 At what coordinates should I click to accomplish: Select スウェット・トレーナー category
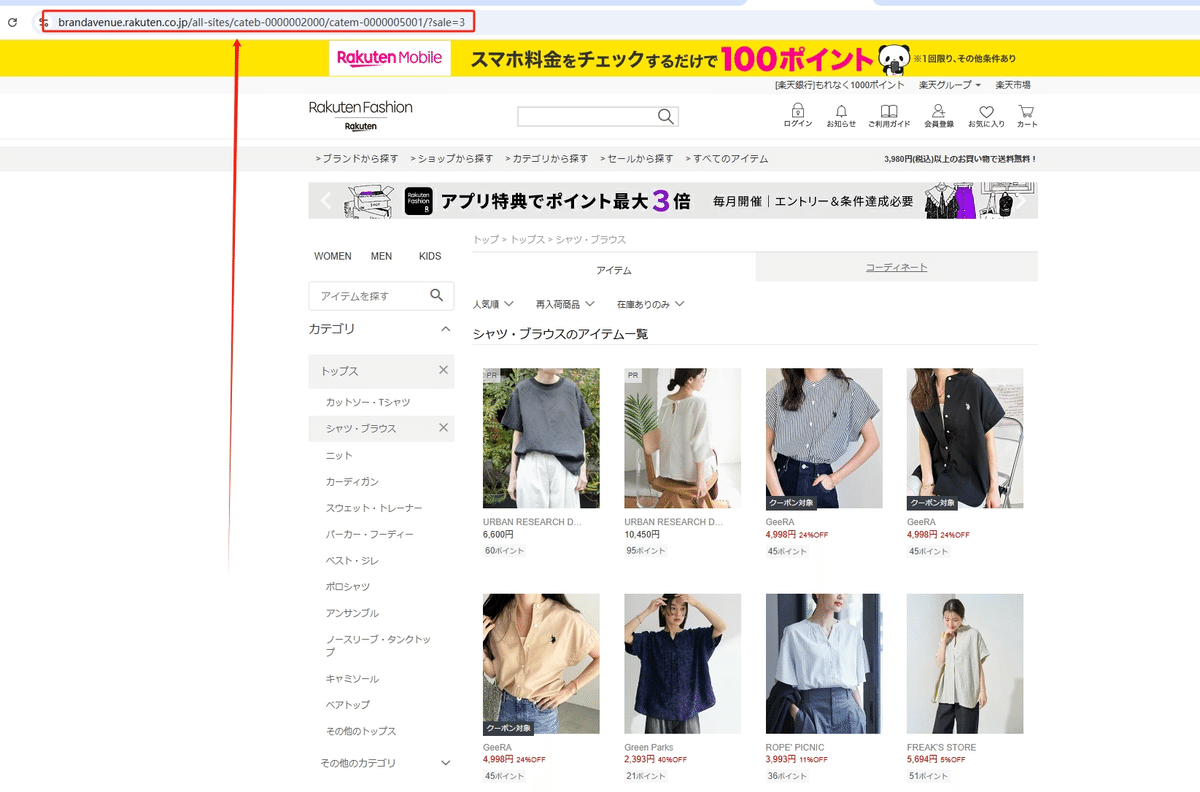pos(374,508)
